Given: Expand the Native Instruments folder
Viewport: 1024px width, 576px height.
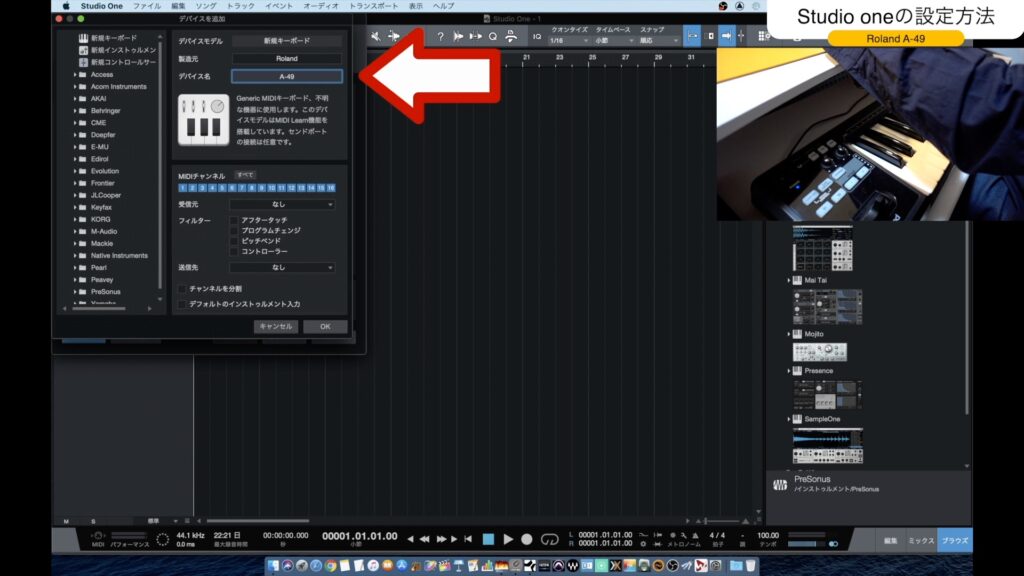Looking at the screenshot, I should coord(75,255).
